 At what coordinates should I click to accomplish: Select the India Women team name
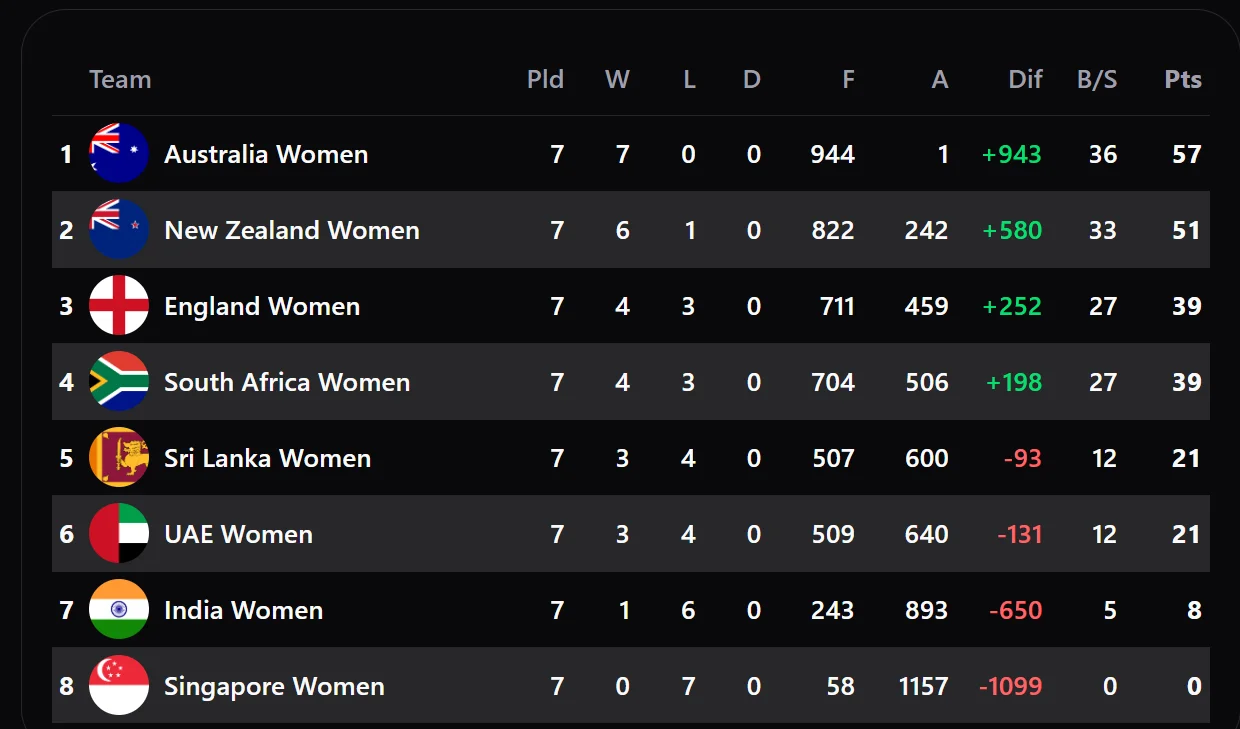point(243,610)
